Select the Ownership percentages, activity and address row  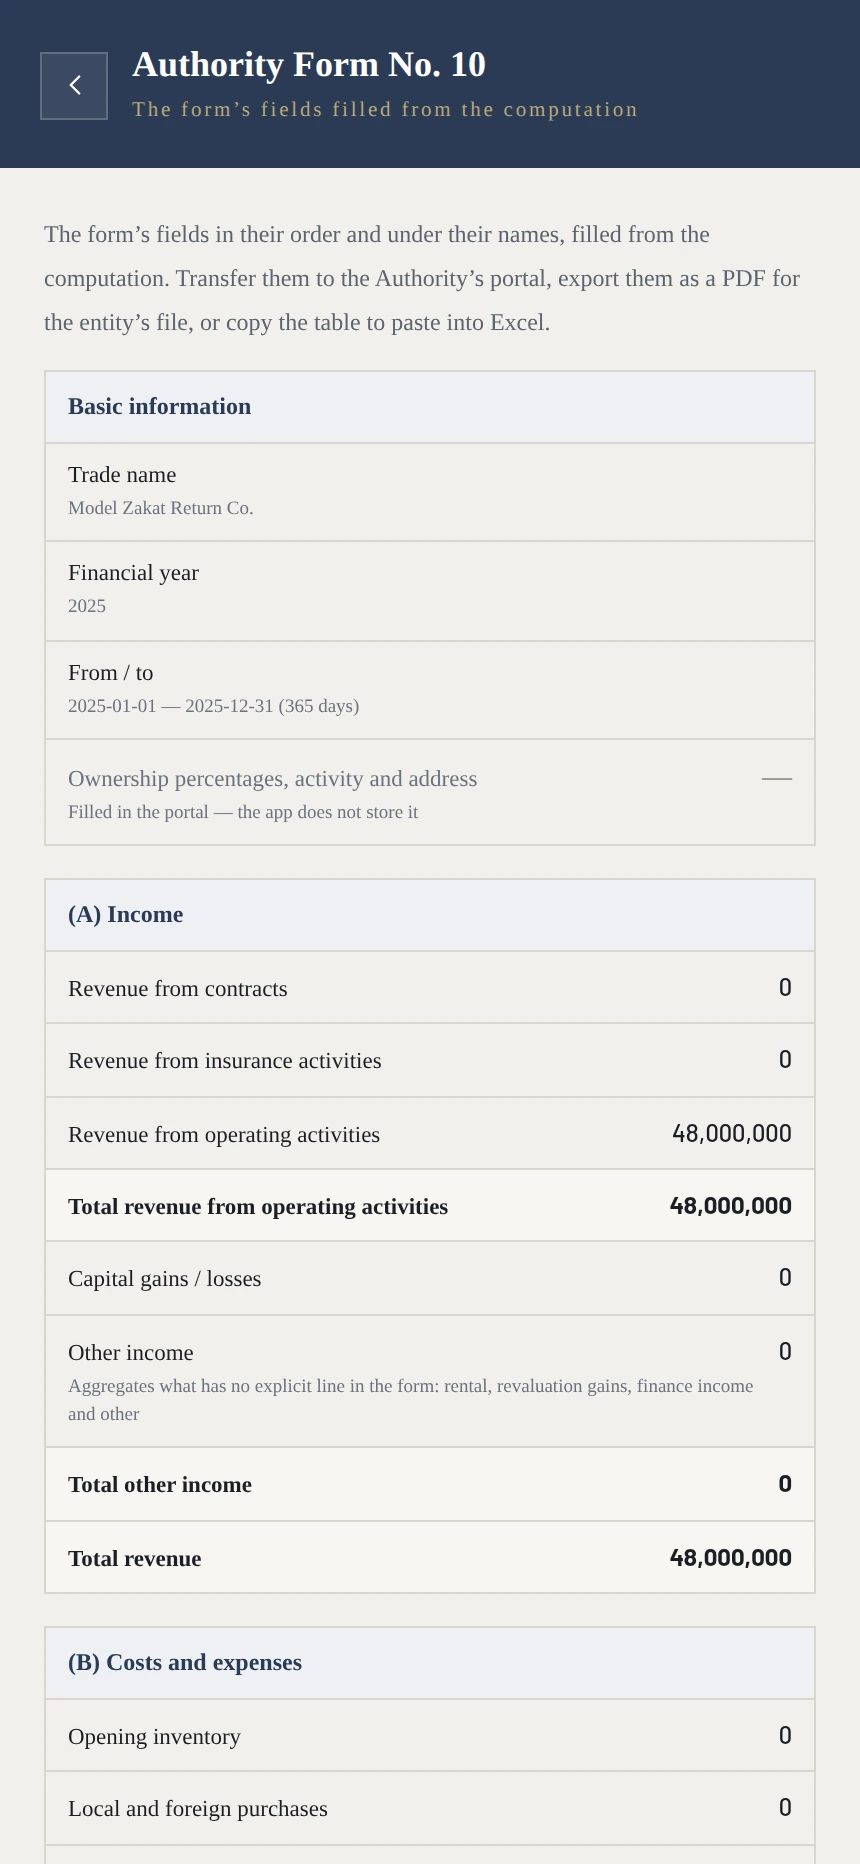click(430, 792)
